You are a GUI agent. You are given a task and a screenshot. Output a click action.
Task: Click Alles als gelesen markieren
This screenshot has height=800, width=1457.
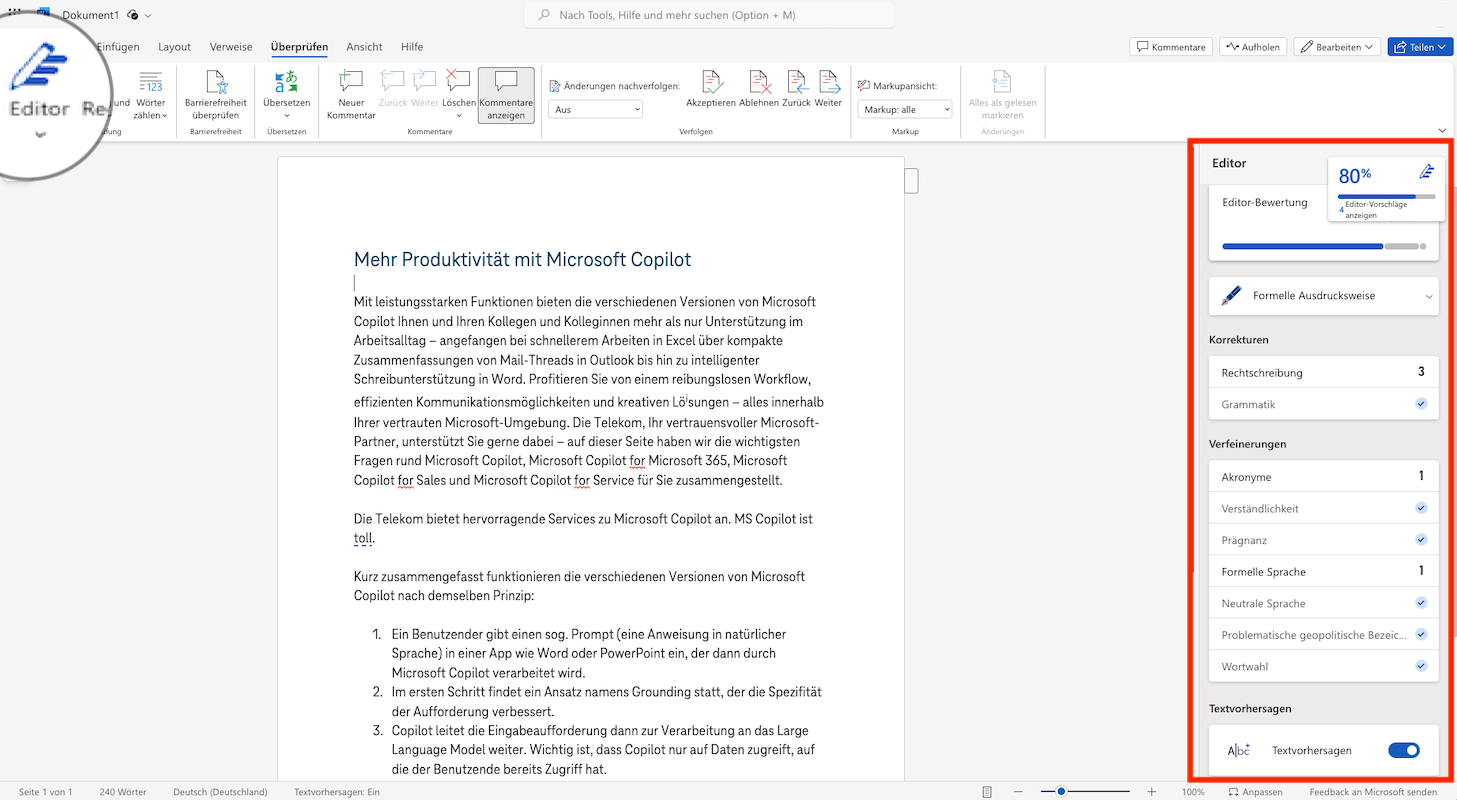tap(1002, 96)
